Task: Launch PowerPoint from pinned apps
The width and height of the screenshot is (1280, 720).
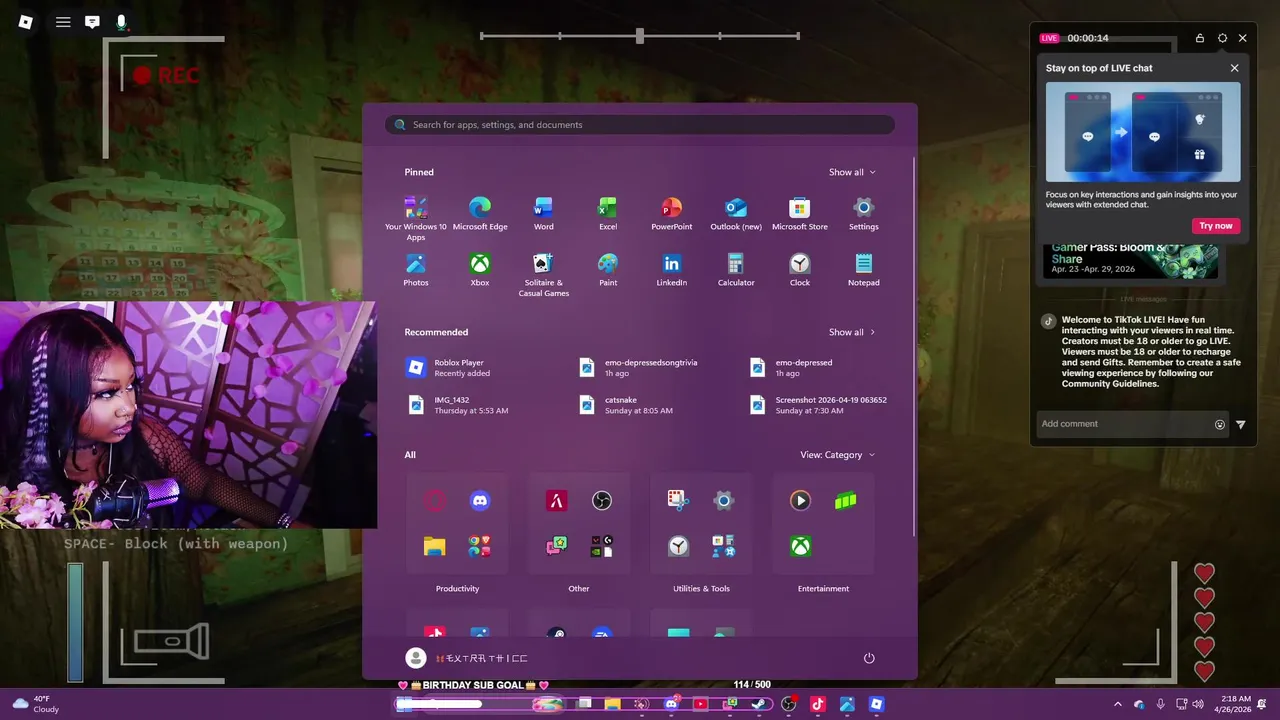Action: [671, 214]
